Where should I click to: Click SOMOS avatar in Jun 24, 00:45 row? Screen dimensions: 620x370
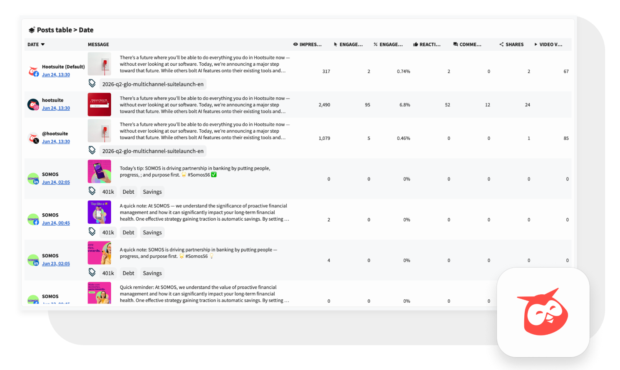33,219
